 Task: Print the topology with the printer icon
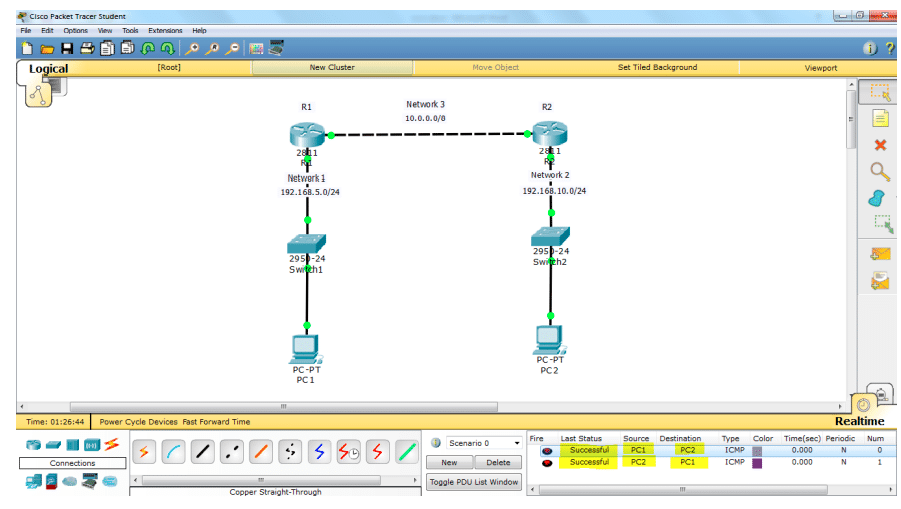click(87, 48)
